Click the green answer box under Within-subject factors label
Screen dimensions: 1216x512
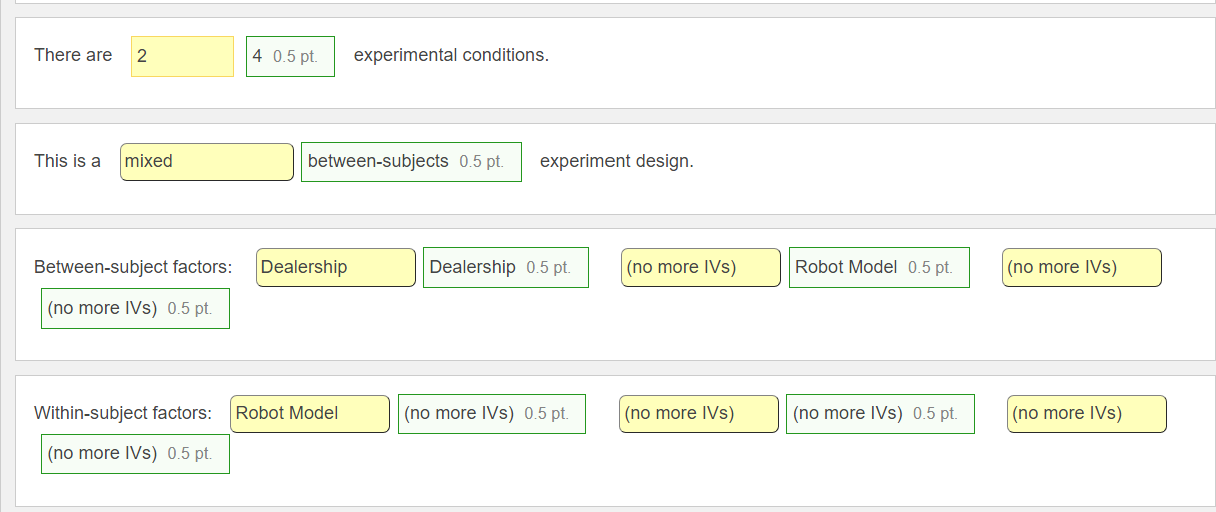point(135,454)
